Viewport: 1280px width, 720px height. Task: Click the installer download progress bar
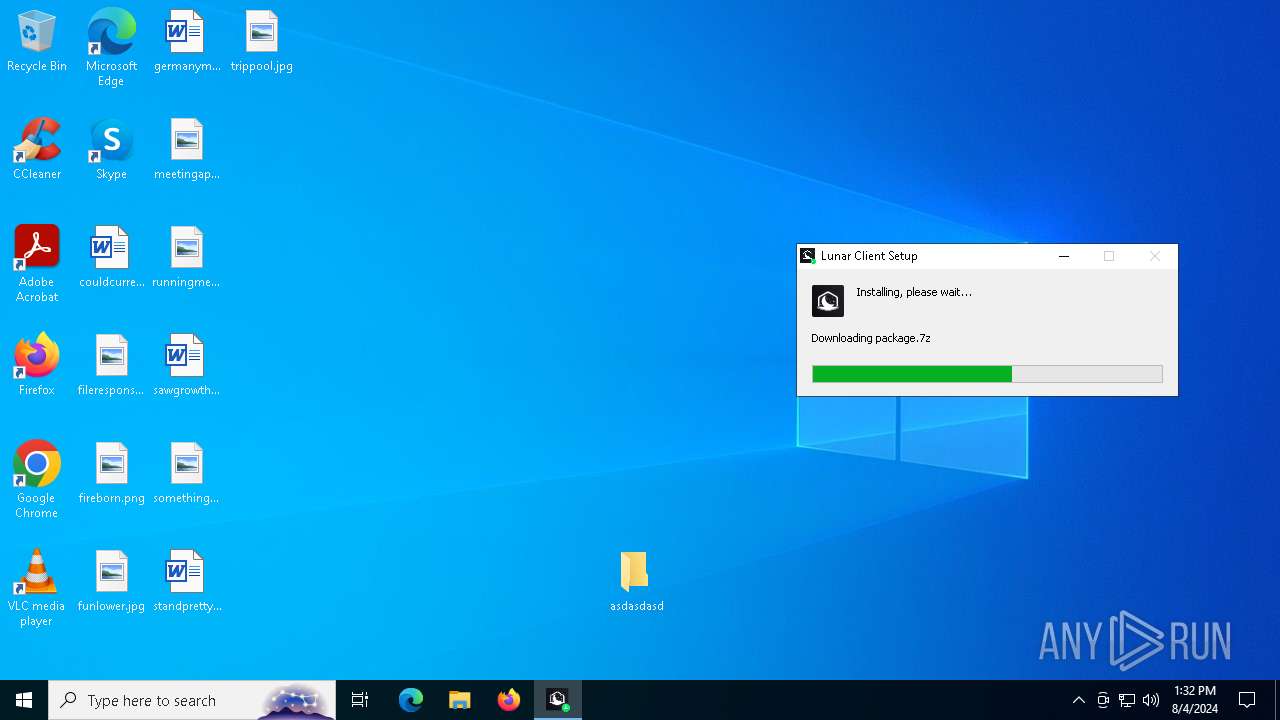click(x=987, y=374)
